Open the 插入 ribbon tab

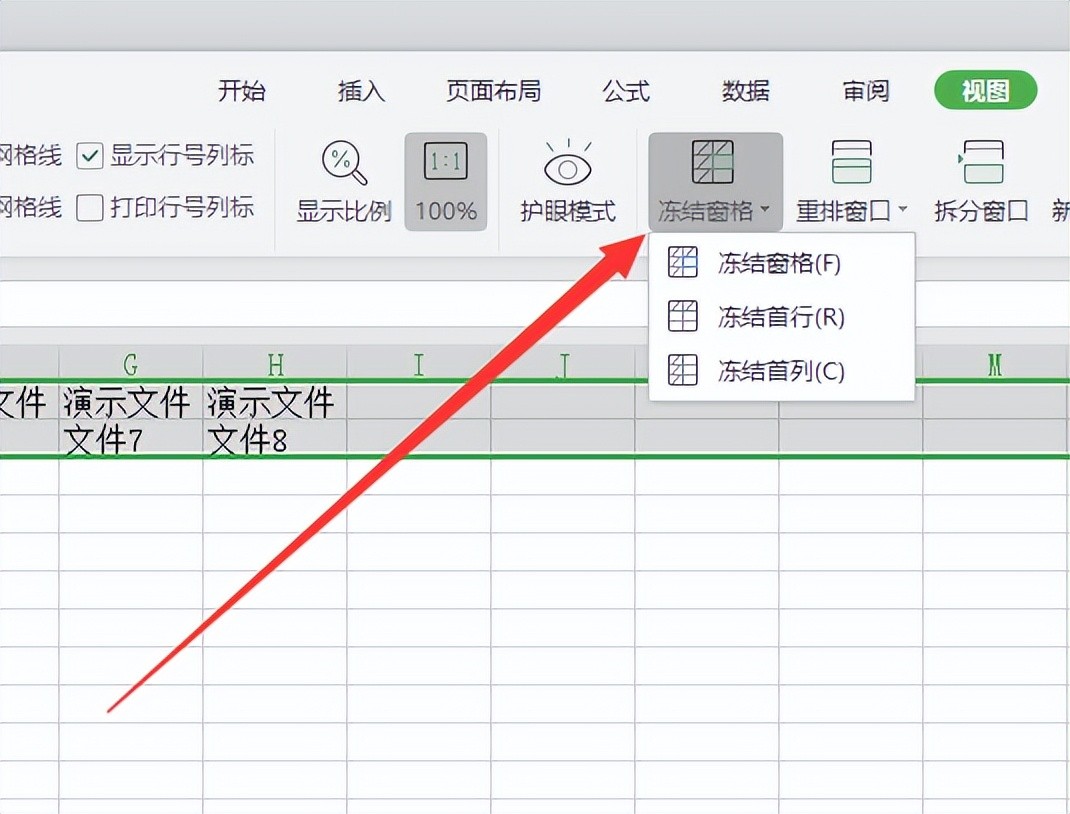tap(361, 92)
